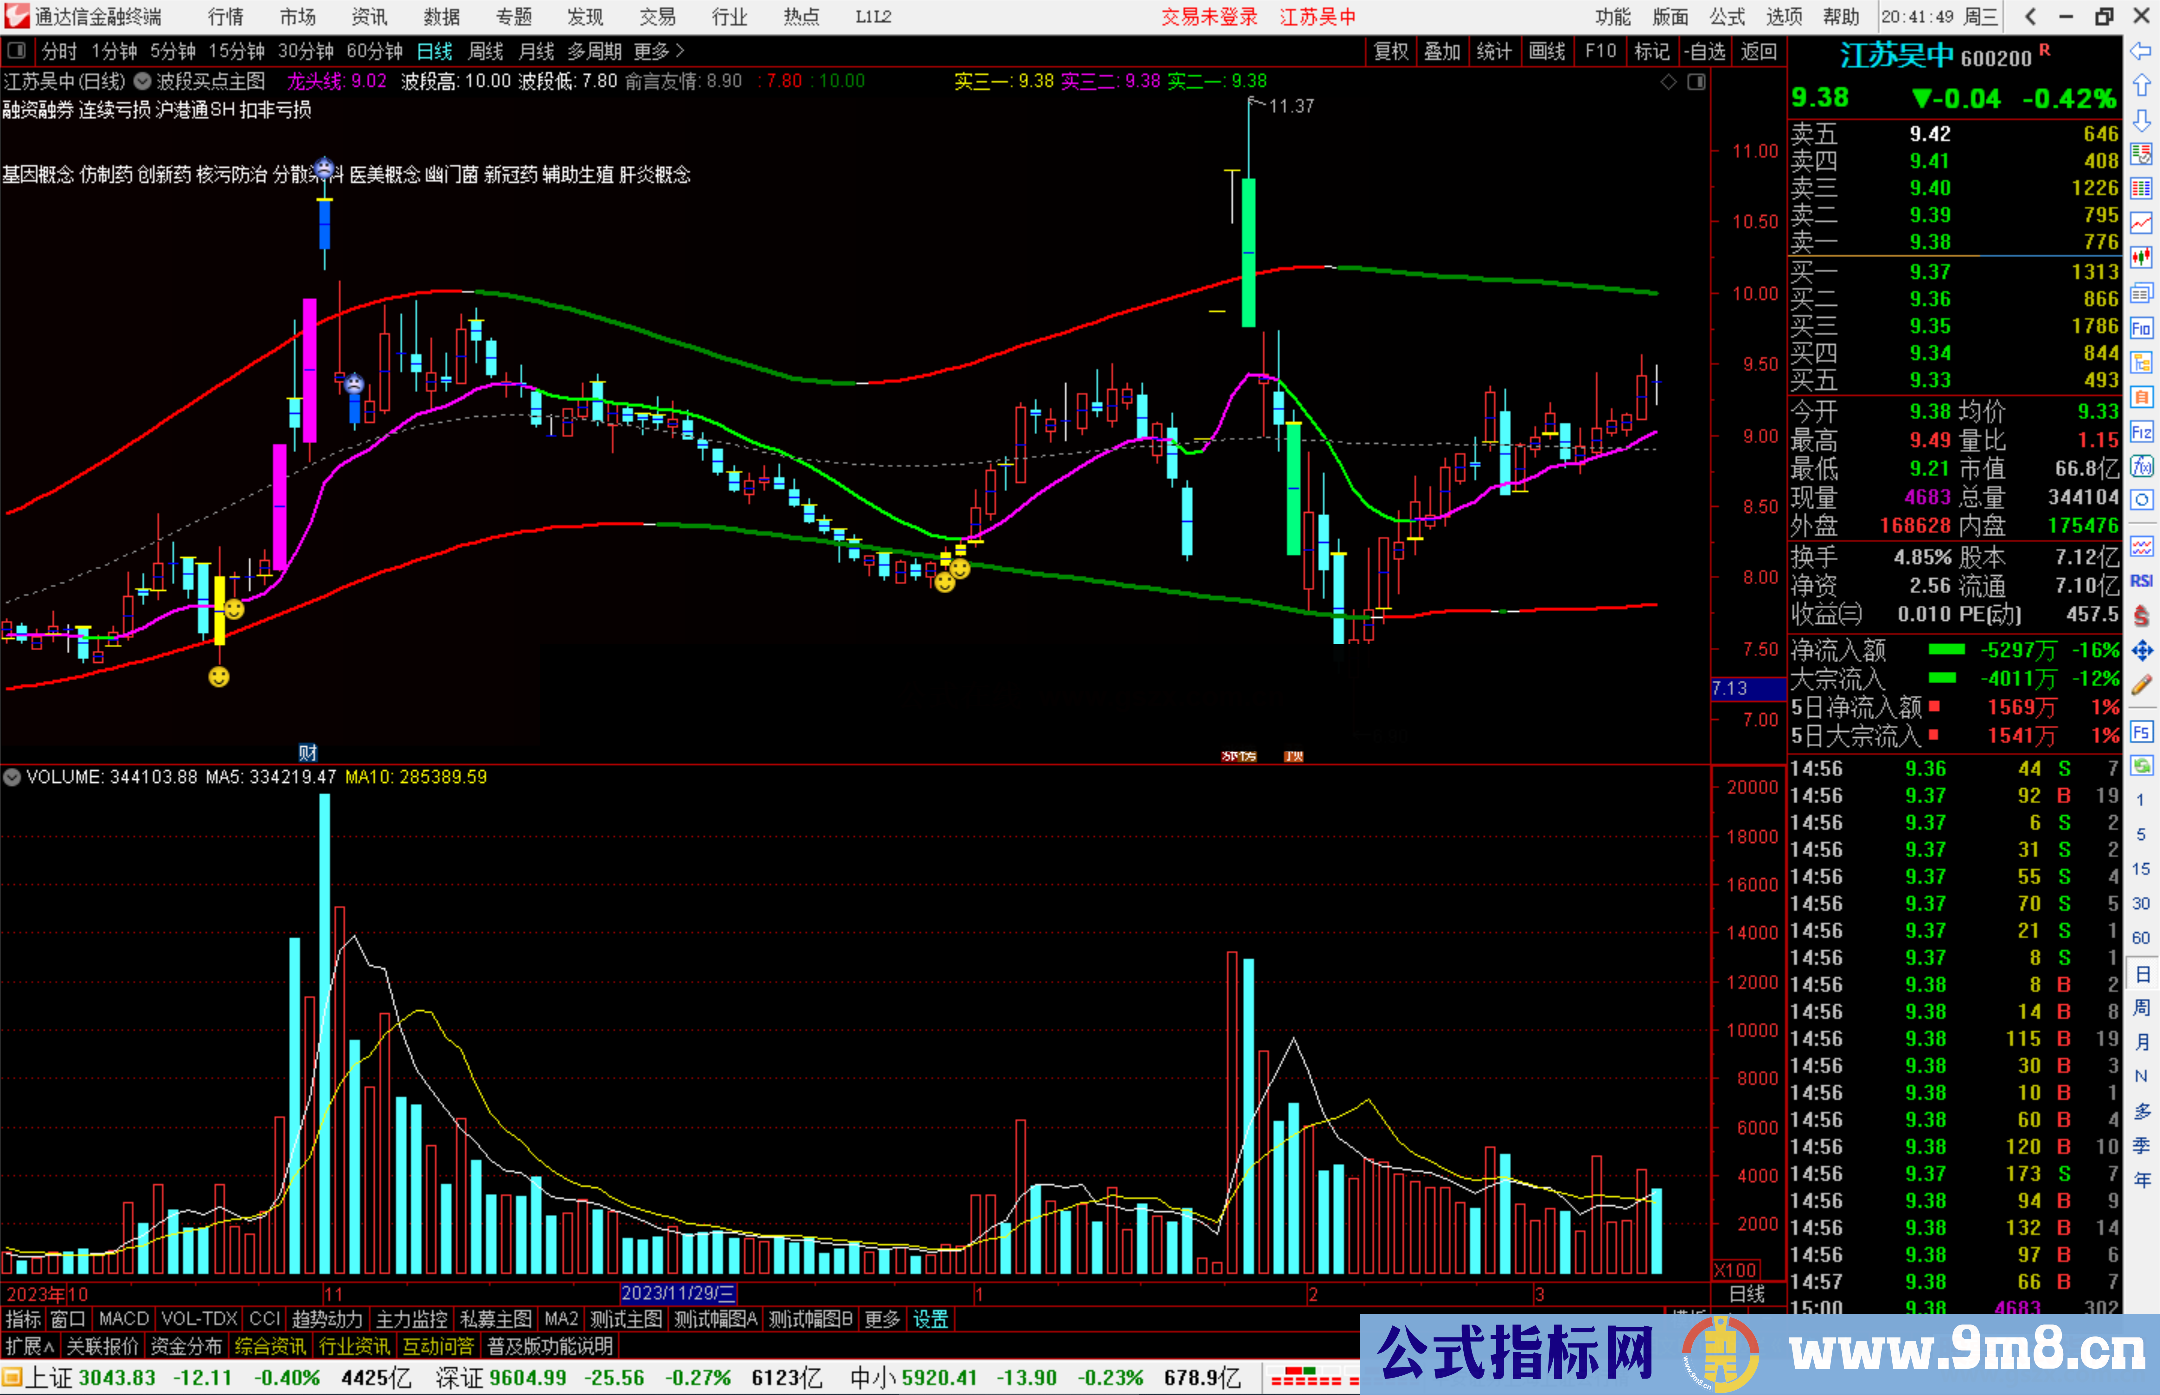Click the 设置 link in indicator bar

pyautogui.click(x=930, y=1319)
